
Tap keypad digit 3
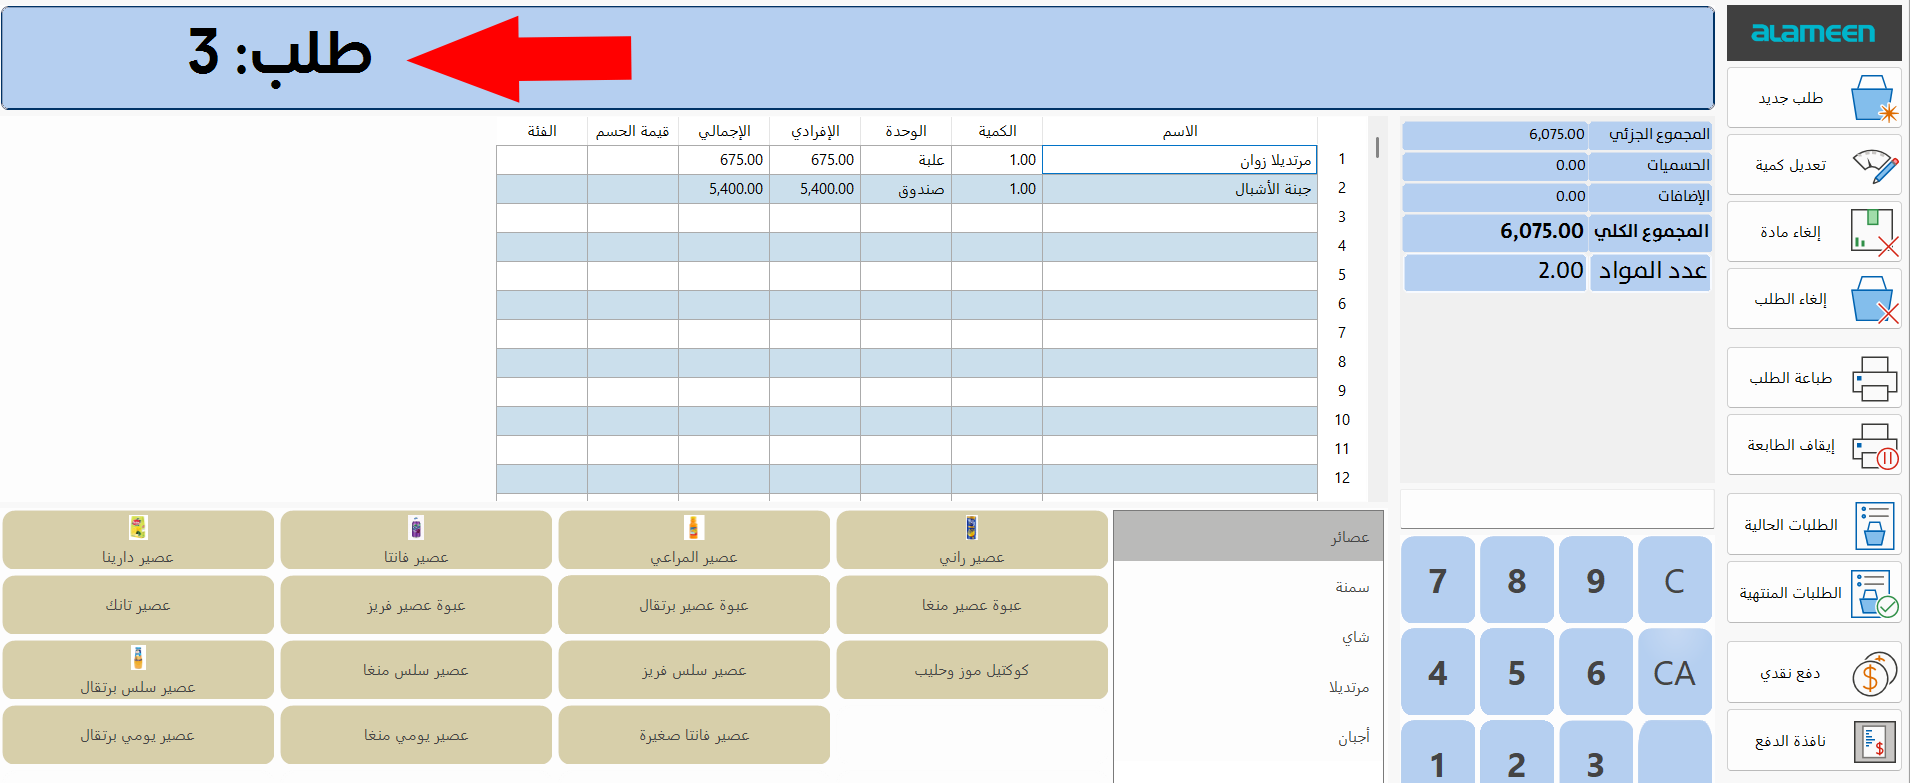click(x=1596, y=752)
